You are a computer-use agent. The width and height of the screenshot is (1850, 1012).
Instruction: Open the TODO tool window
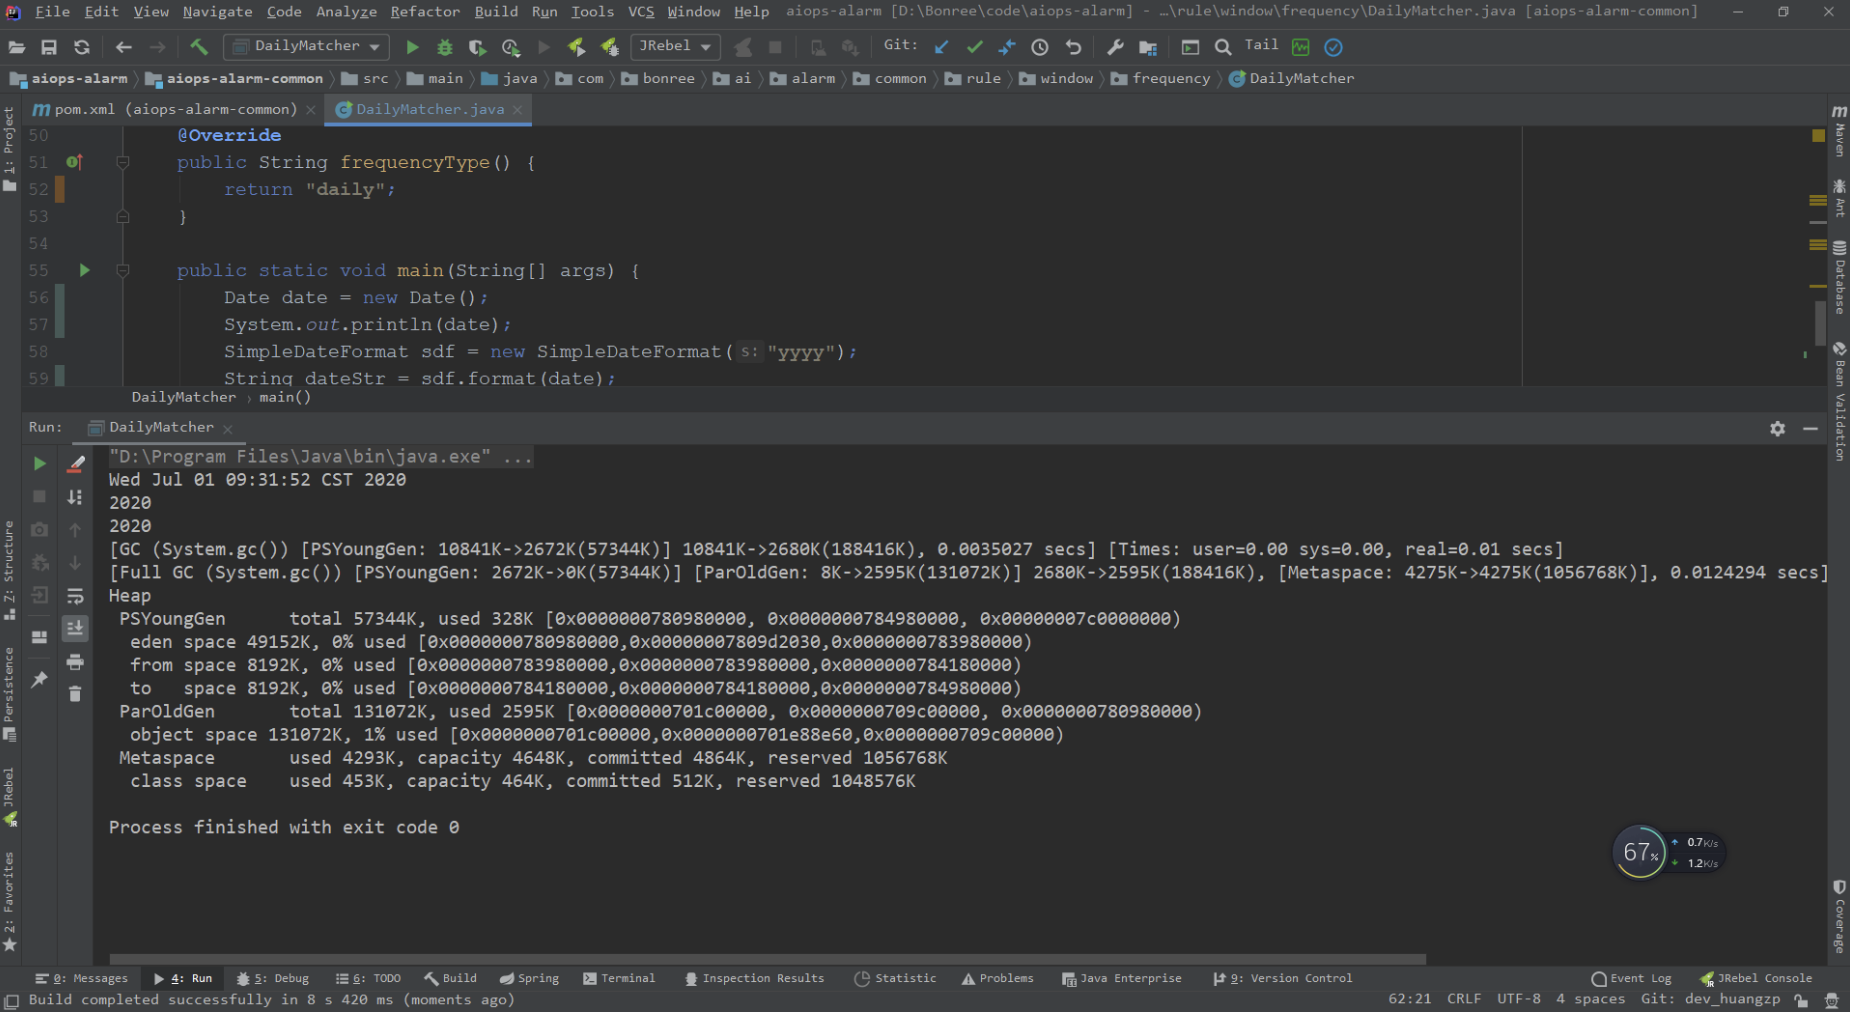368,979
